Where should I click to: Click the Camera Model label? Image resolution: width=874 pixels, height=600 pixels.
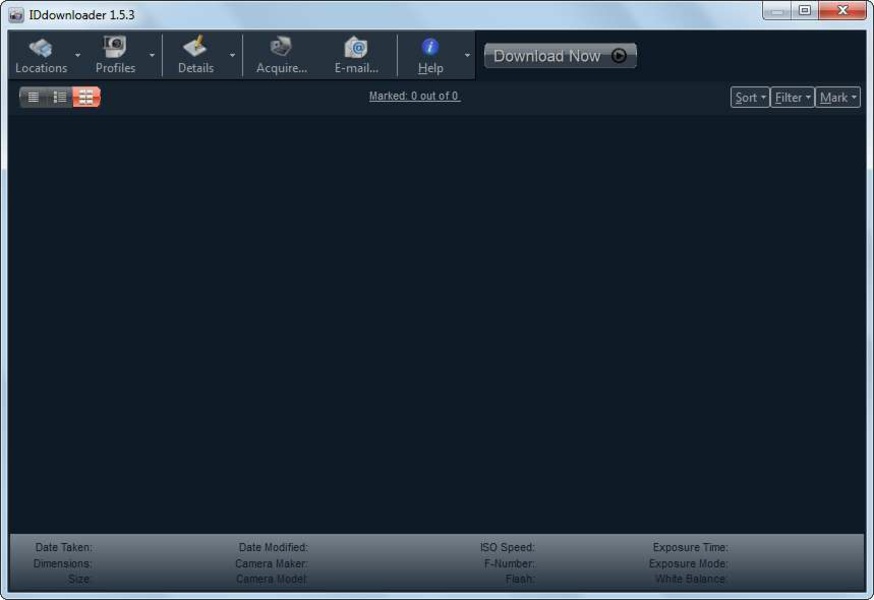[271, 579]
